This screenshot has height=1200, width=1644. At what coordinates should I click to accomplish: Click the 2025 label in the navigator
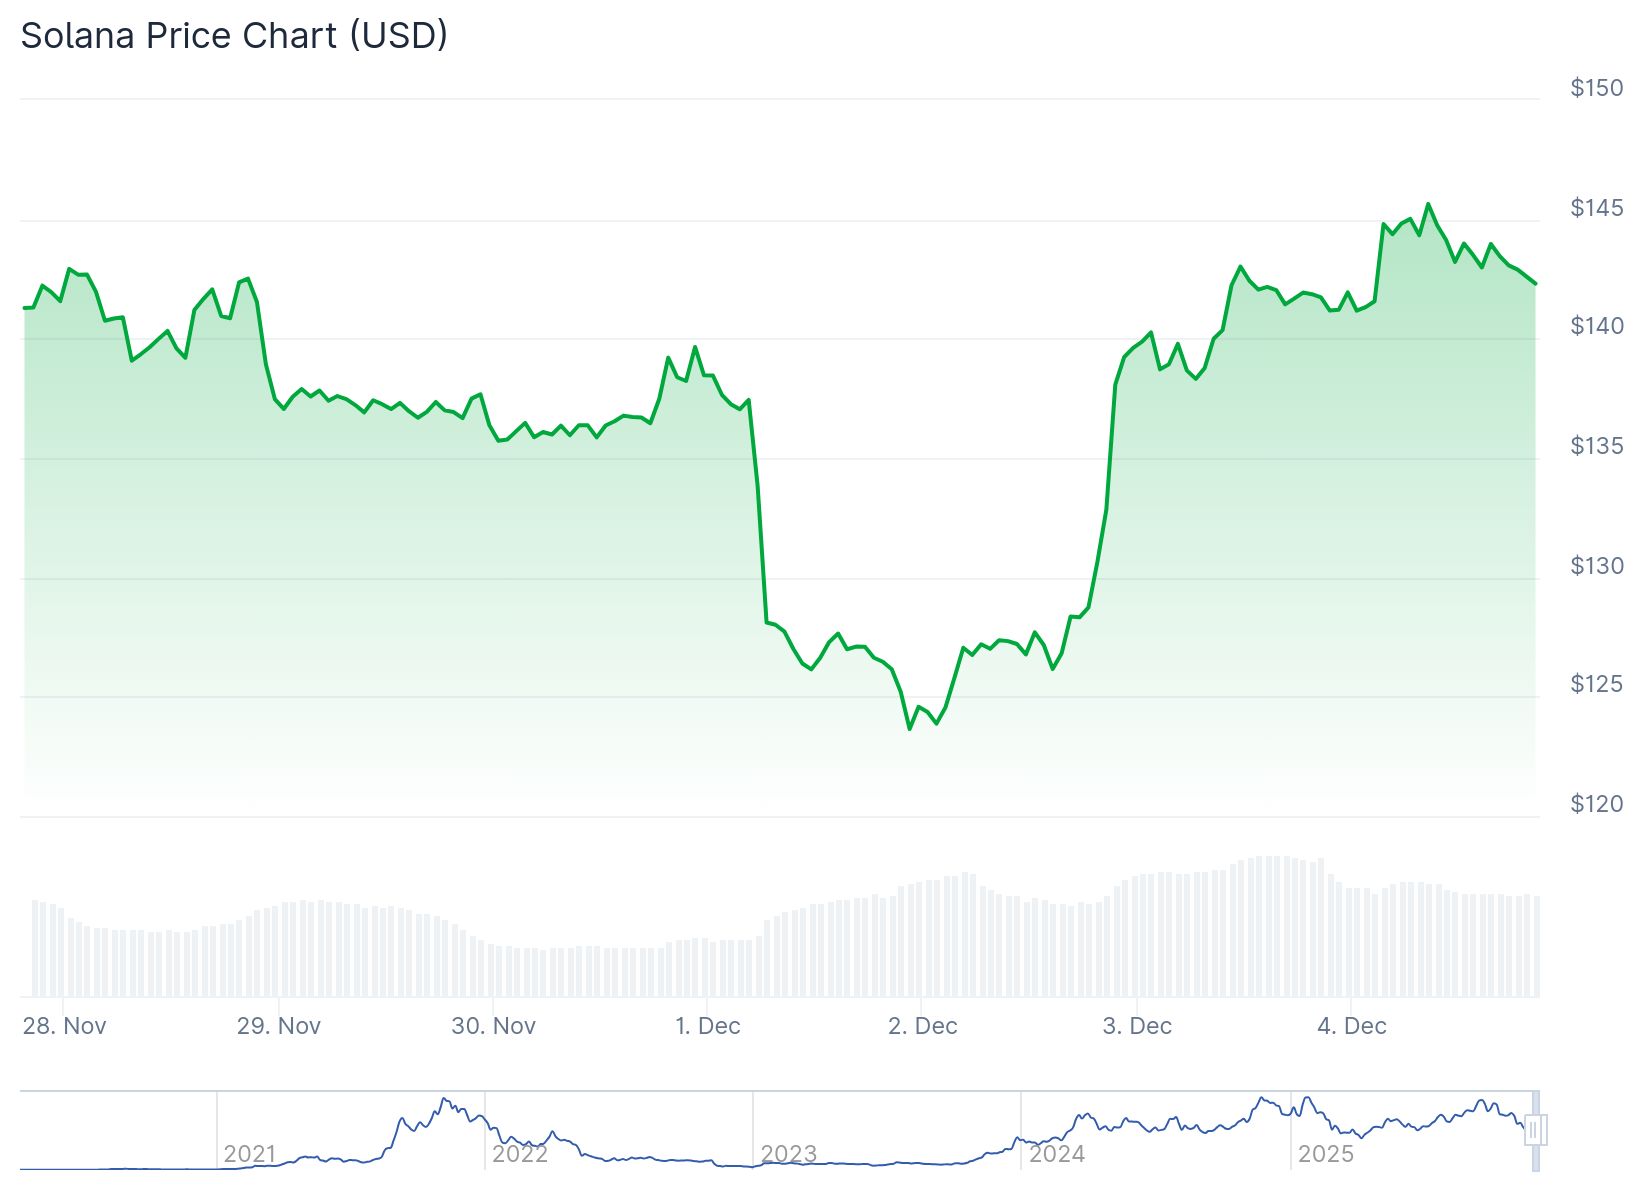pos(1325,1154)
